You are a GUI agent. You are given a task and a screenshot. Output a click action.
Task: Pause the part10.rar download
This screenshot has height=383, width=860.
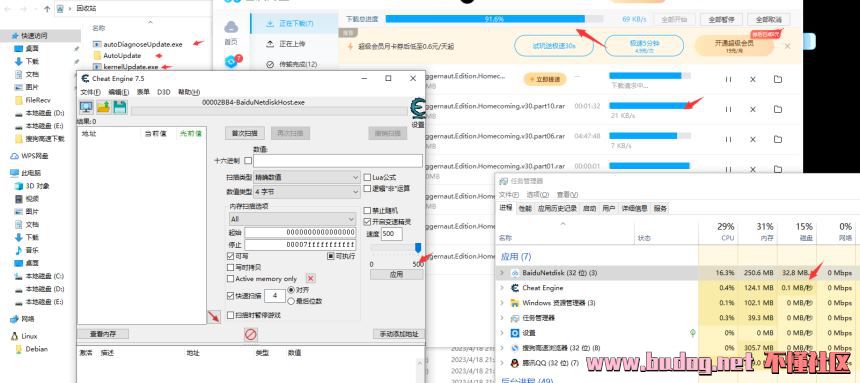point(728,109)
